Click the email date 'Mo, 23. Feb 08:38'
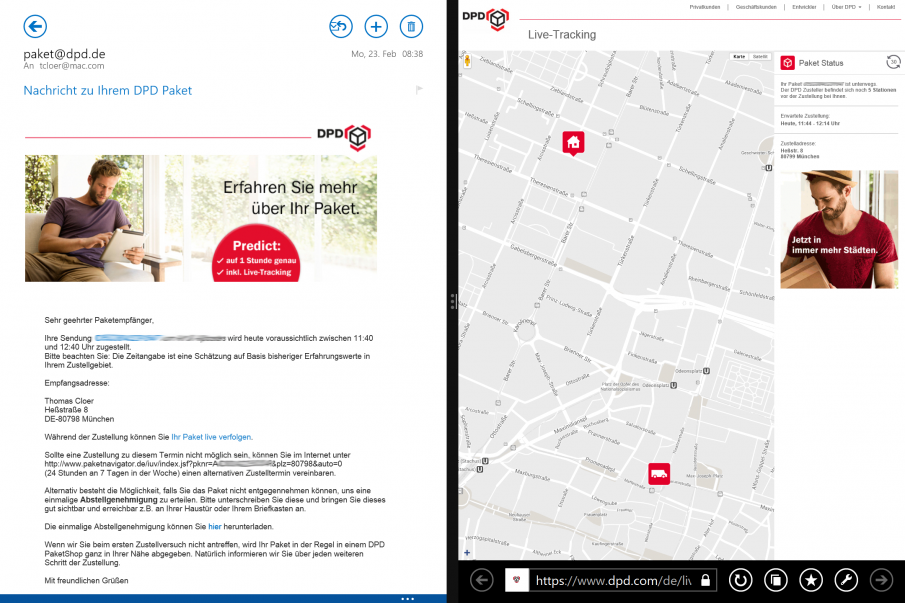Viewport: 905px width, 603px height. 387,54
